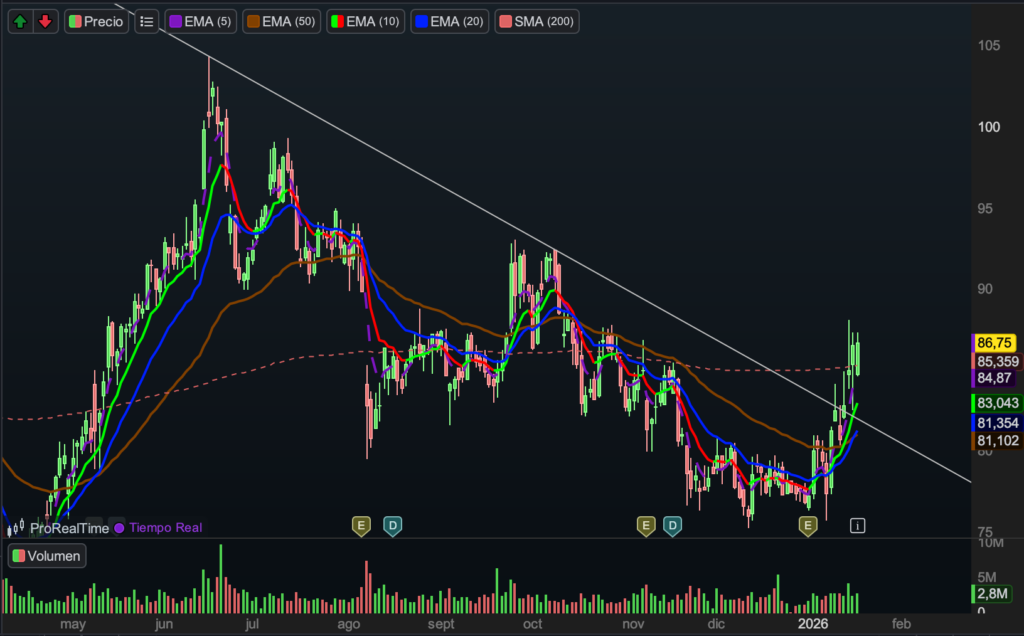The image size is (1024, 636).
Task: Click the EMA (20) indicator button
Action: pyautogui.click(x=450, y=21)
